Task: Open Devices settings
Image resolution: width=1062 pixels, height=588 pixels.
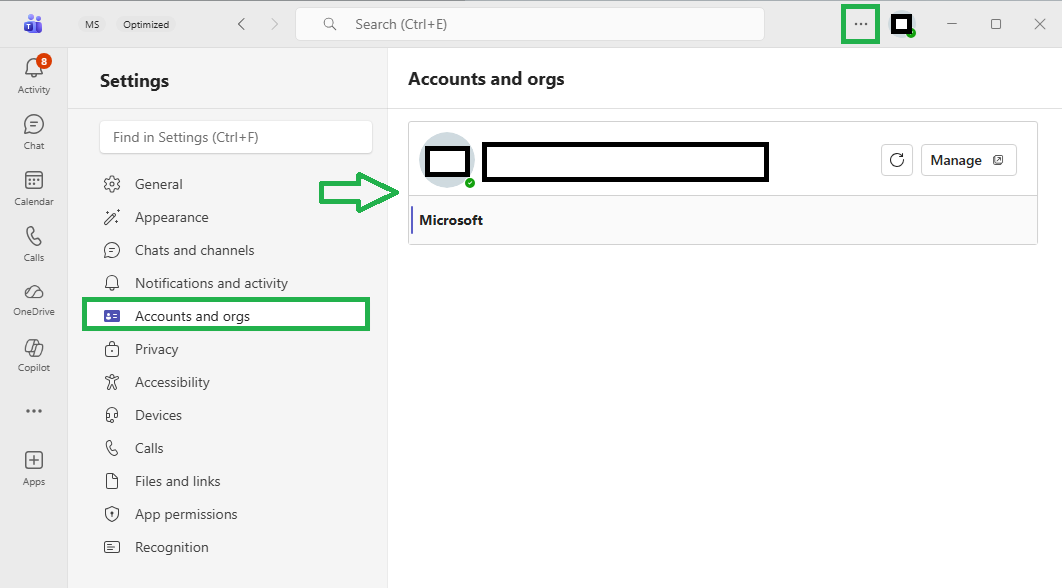Action: [x=158, y=415]
